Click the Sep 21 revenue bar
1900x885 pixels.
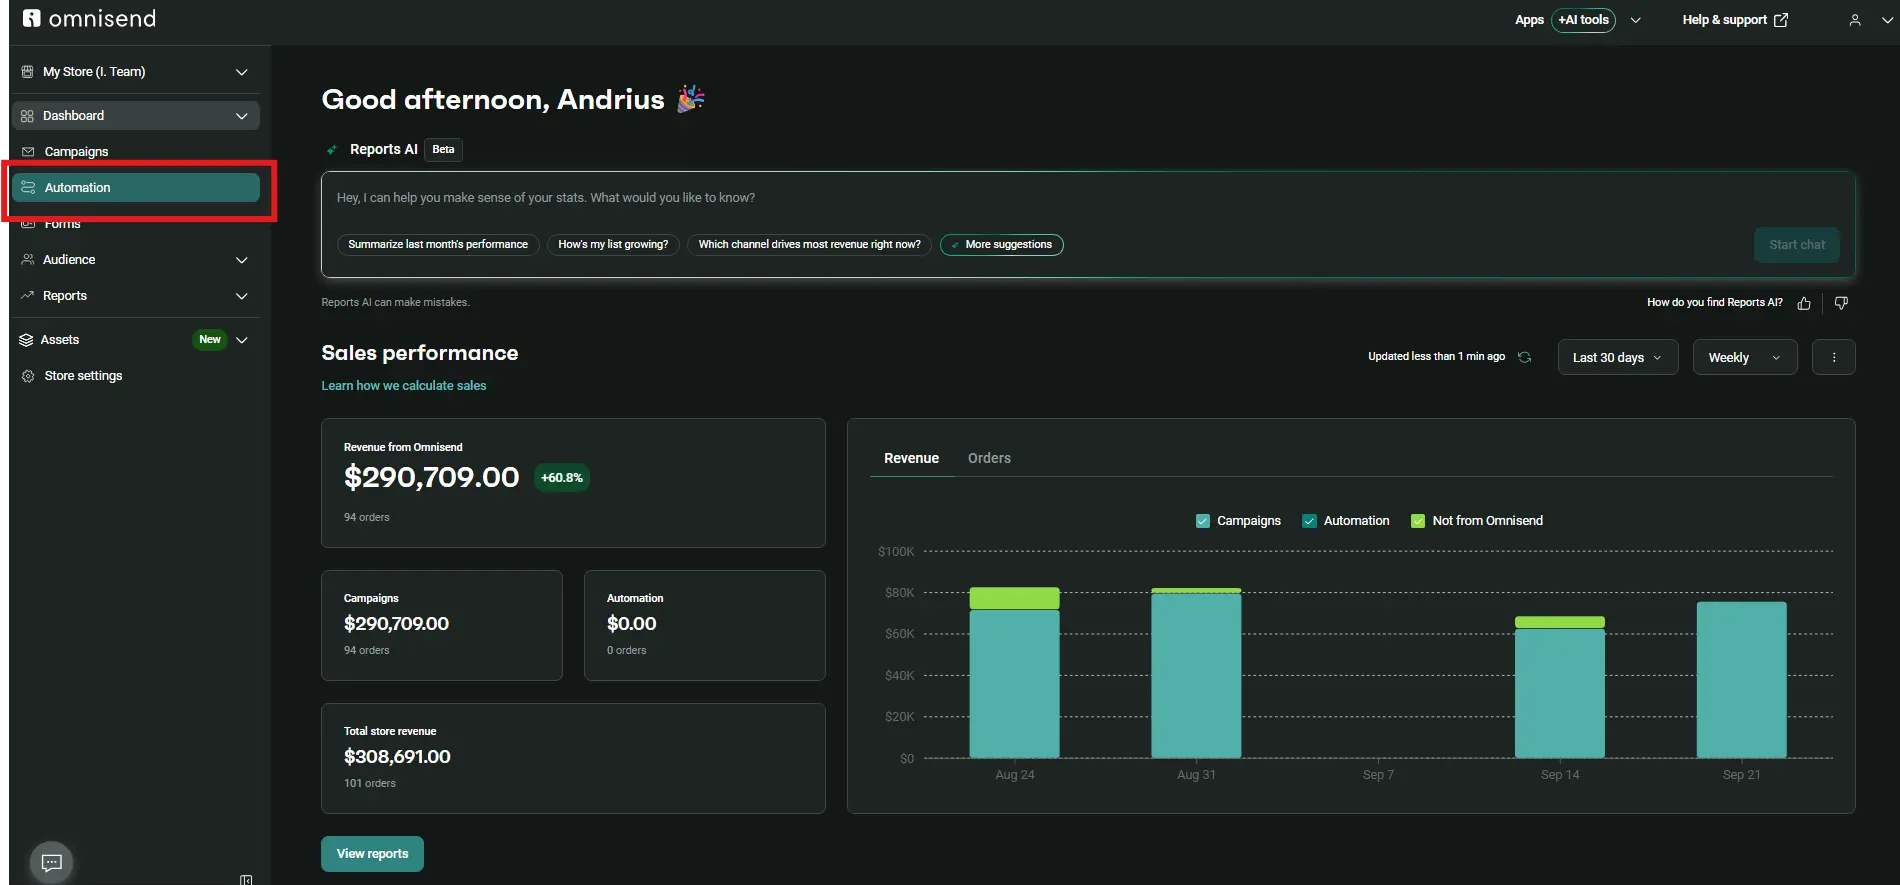[1741, 680]
